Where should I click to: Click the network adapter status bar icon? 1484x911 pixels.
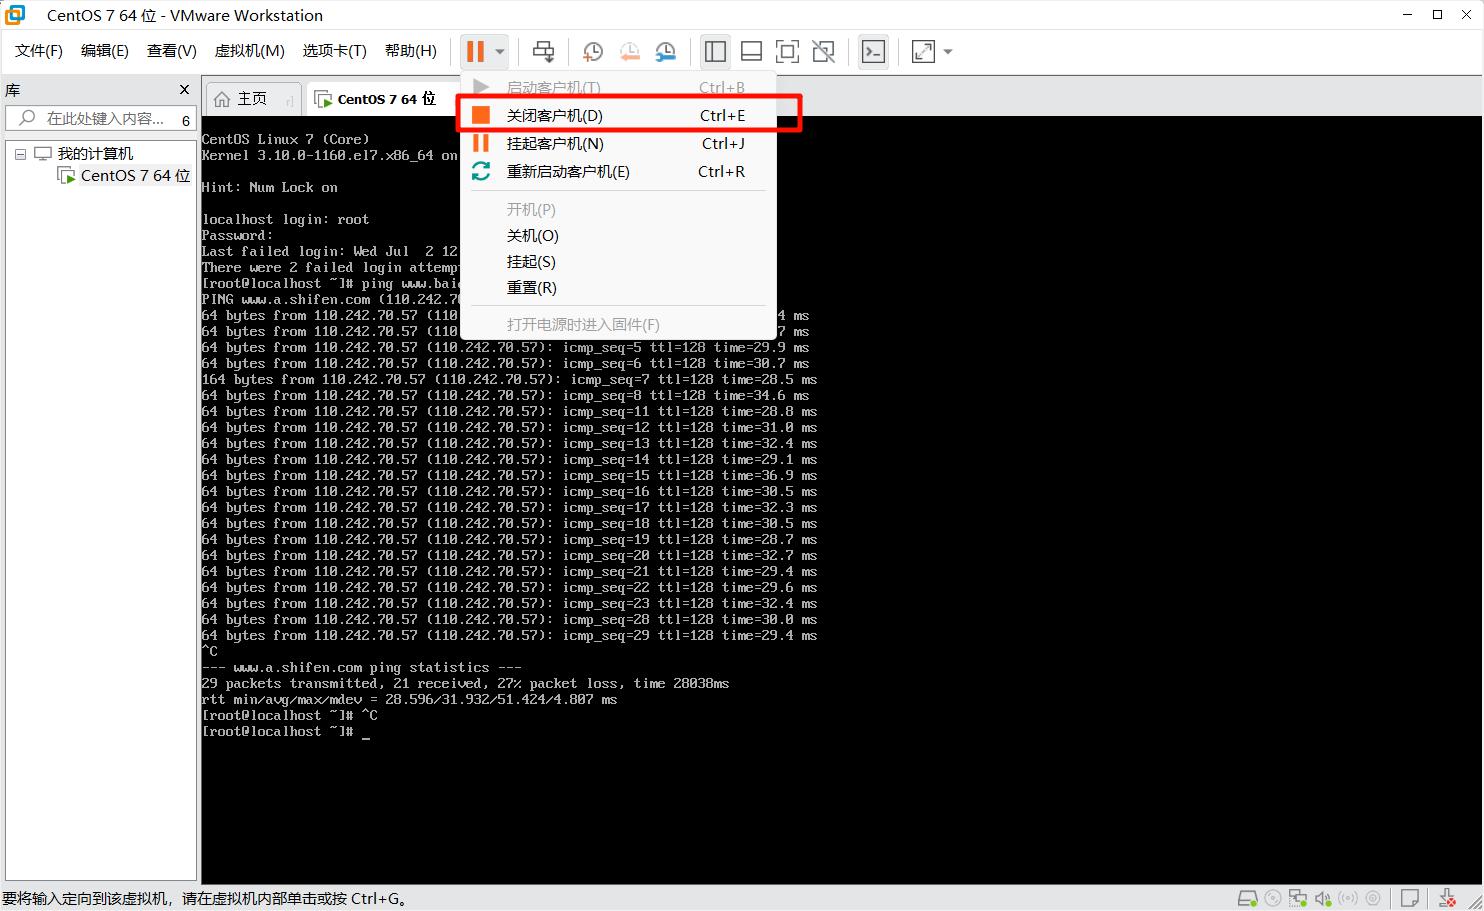click(1298, 898)
